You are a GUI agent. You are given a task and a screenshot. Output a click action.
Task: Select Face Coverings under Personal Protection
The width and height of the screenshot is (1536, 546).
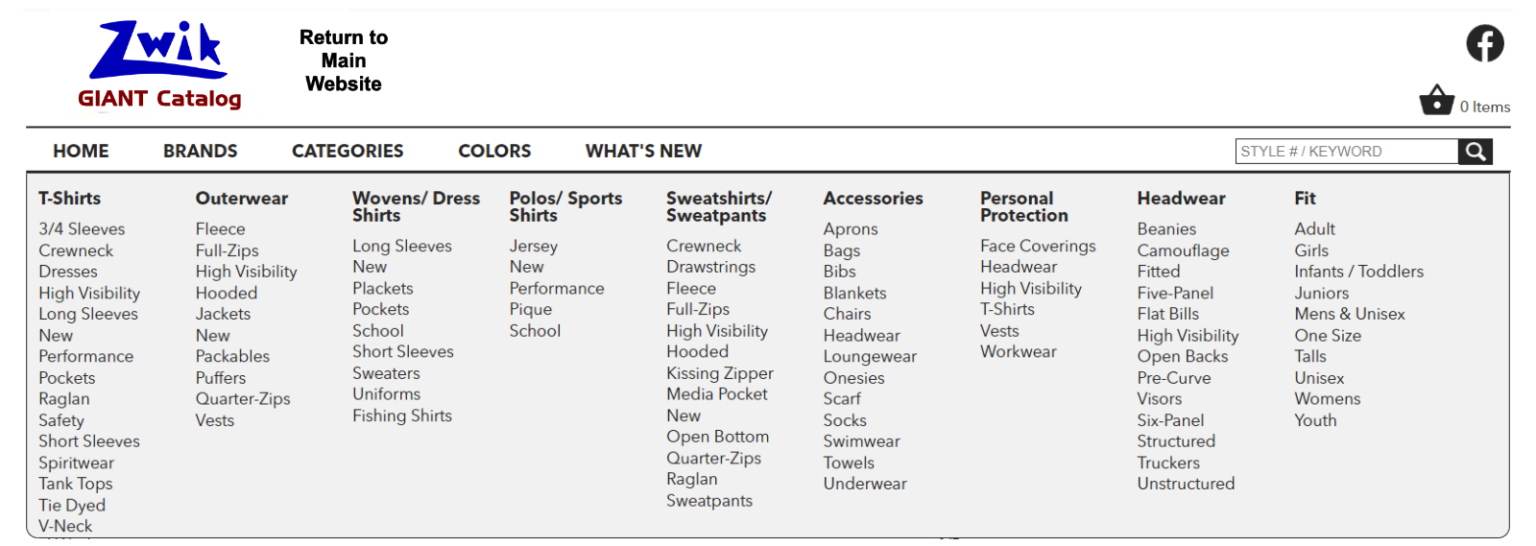pos(1038,246)
